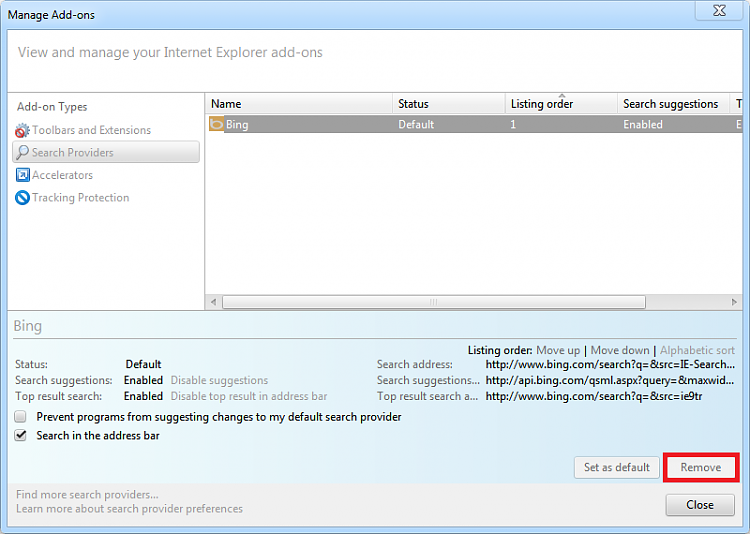
Task: Uncheck Search in the address bar
Action: [x=21, y=435]
